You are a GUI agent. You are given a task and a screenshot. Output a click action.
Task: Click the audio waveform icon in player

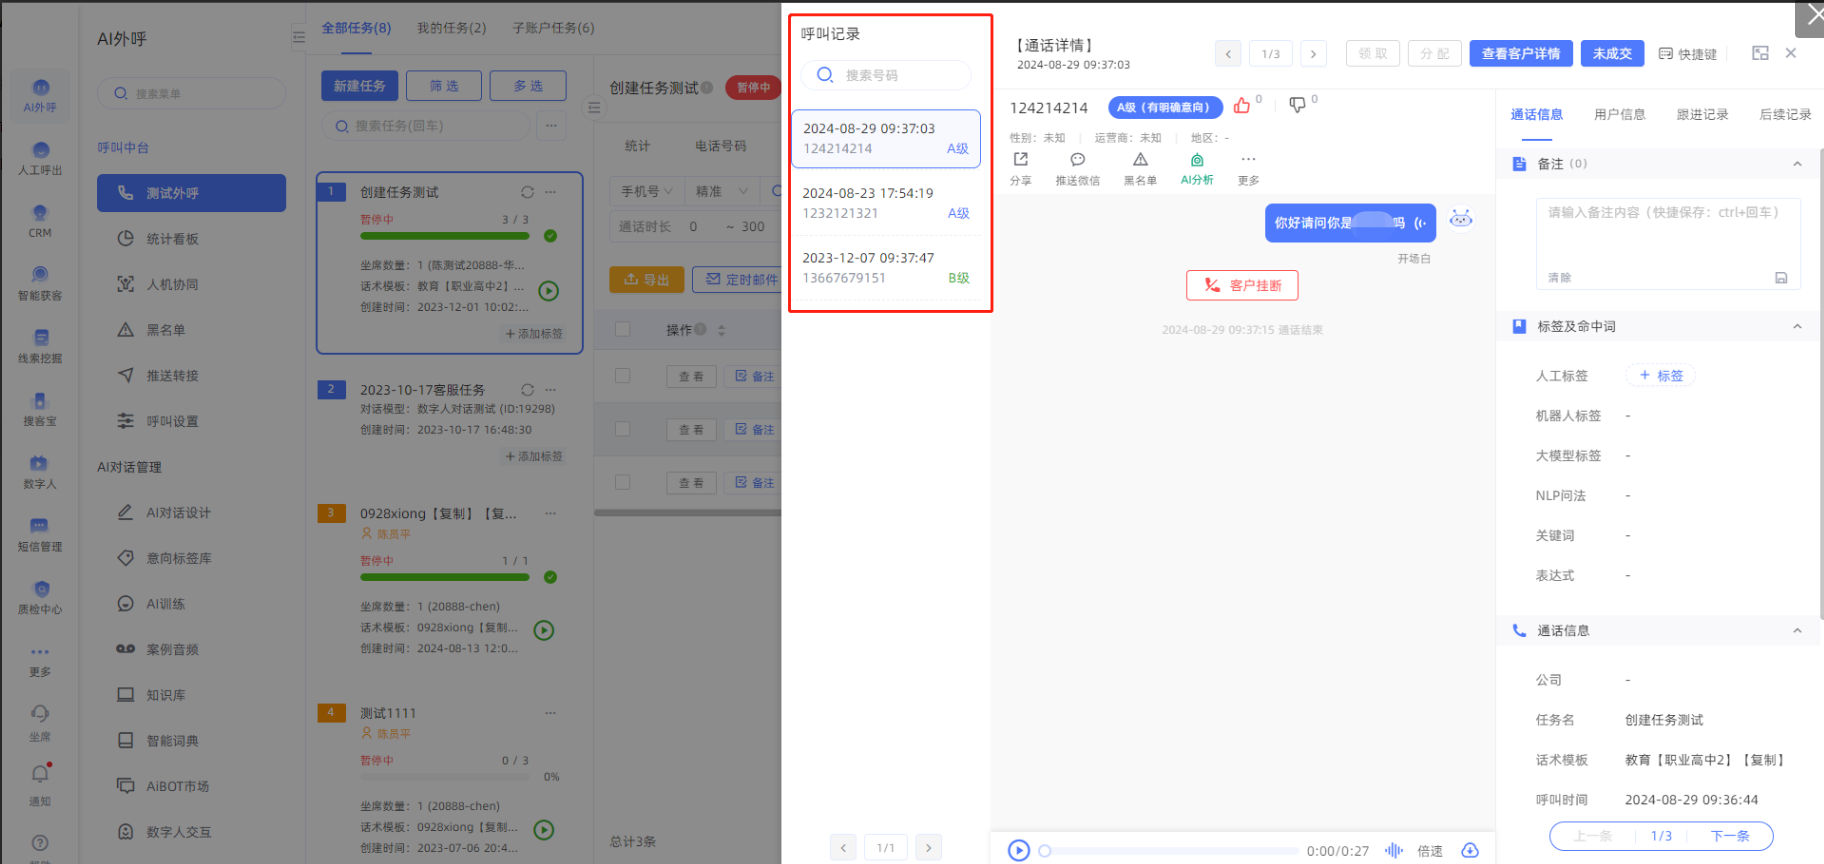point(1393,850)
